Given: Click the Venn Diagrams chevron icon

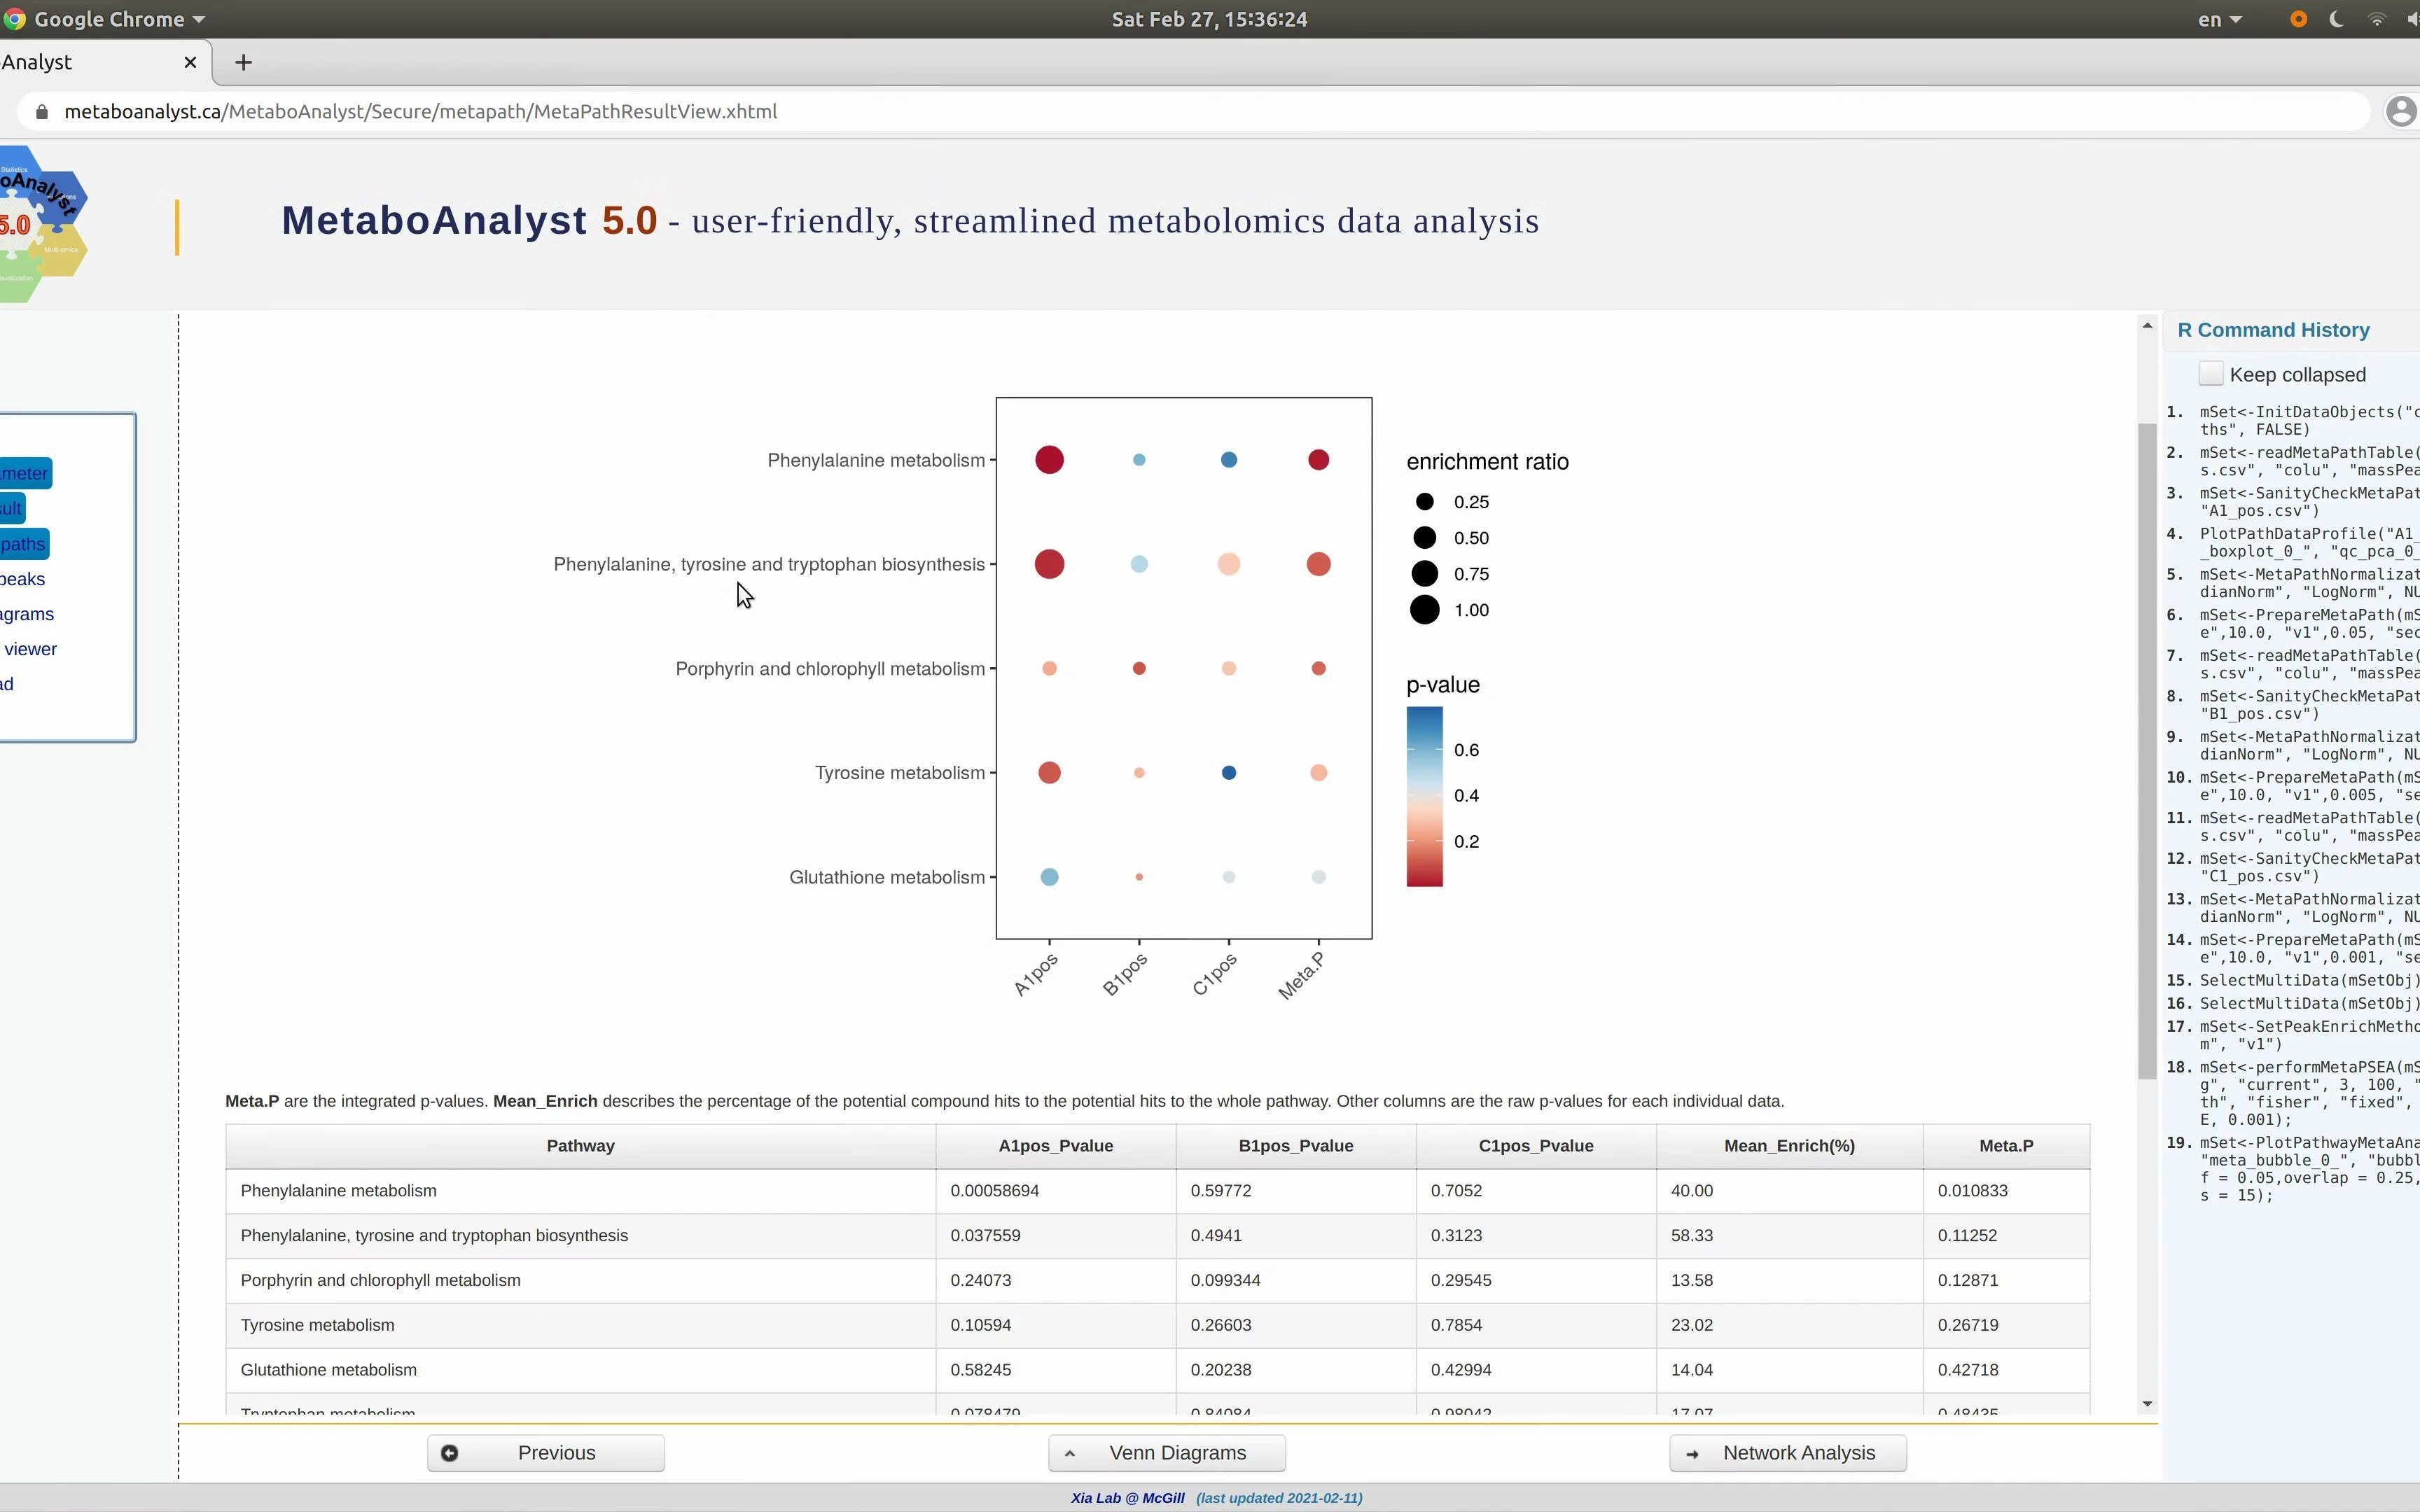Looking at the screenshot, I should pyautogui.click(x=1070, y=1452).
